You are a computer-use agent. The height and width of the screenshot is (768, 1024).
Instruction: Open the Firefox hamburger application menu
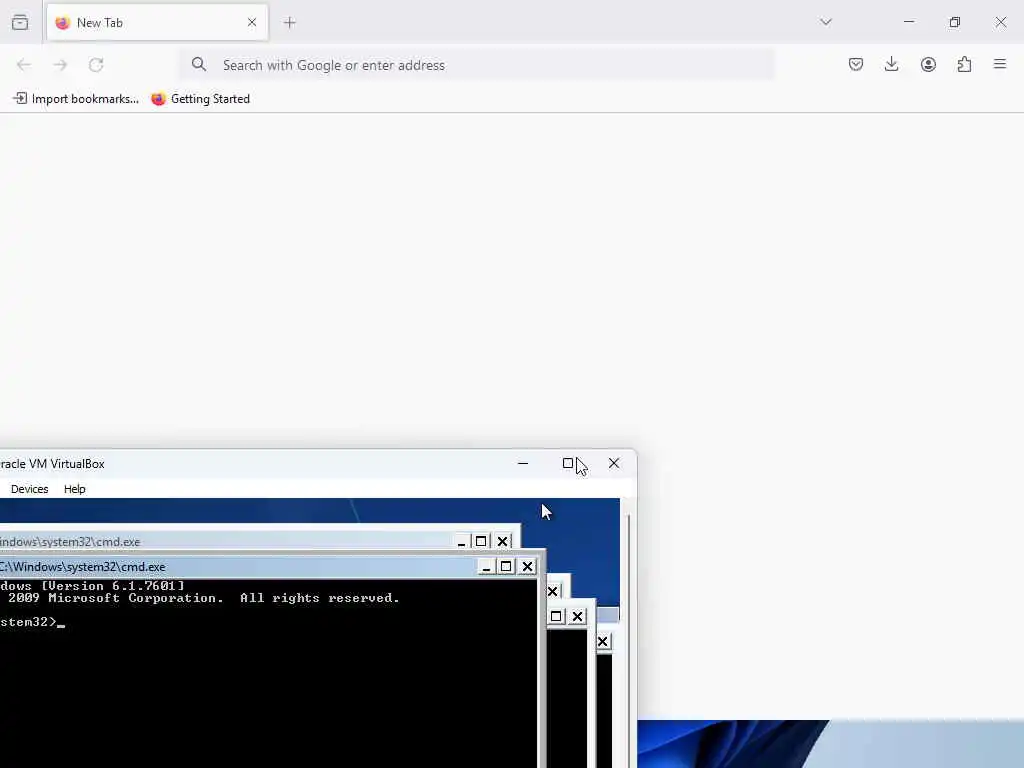pyautogui.click(x=1000, y=64)
